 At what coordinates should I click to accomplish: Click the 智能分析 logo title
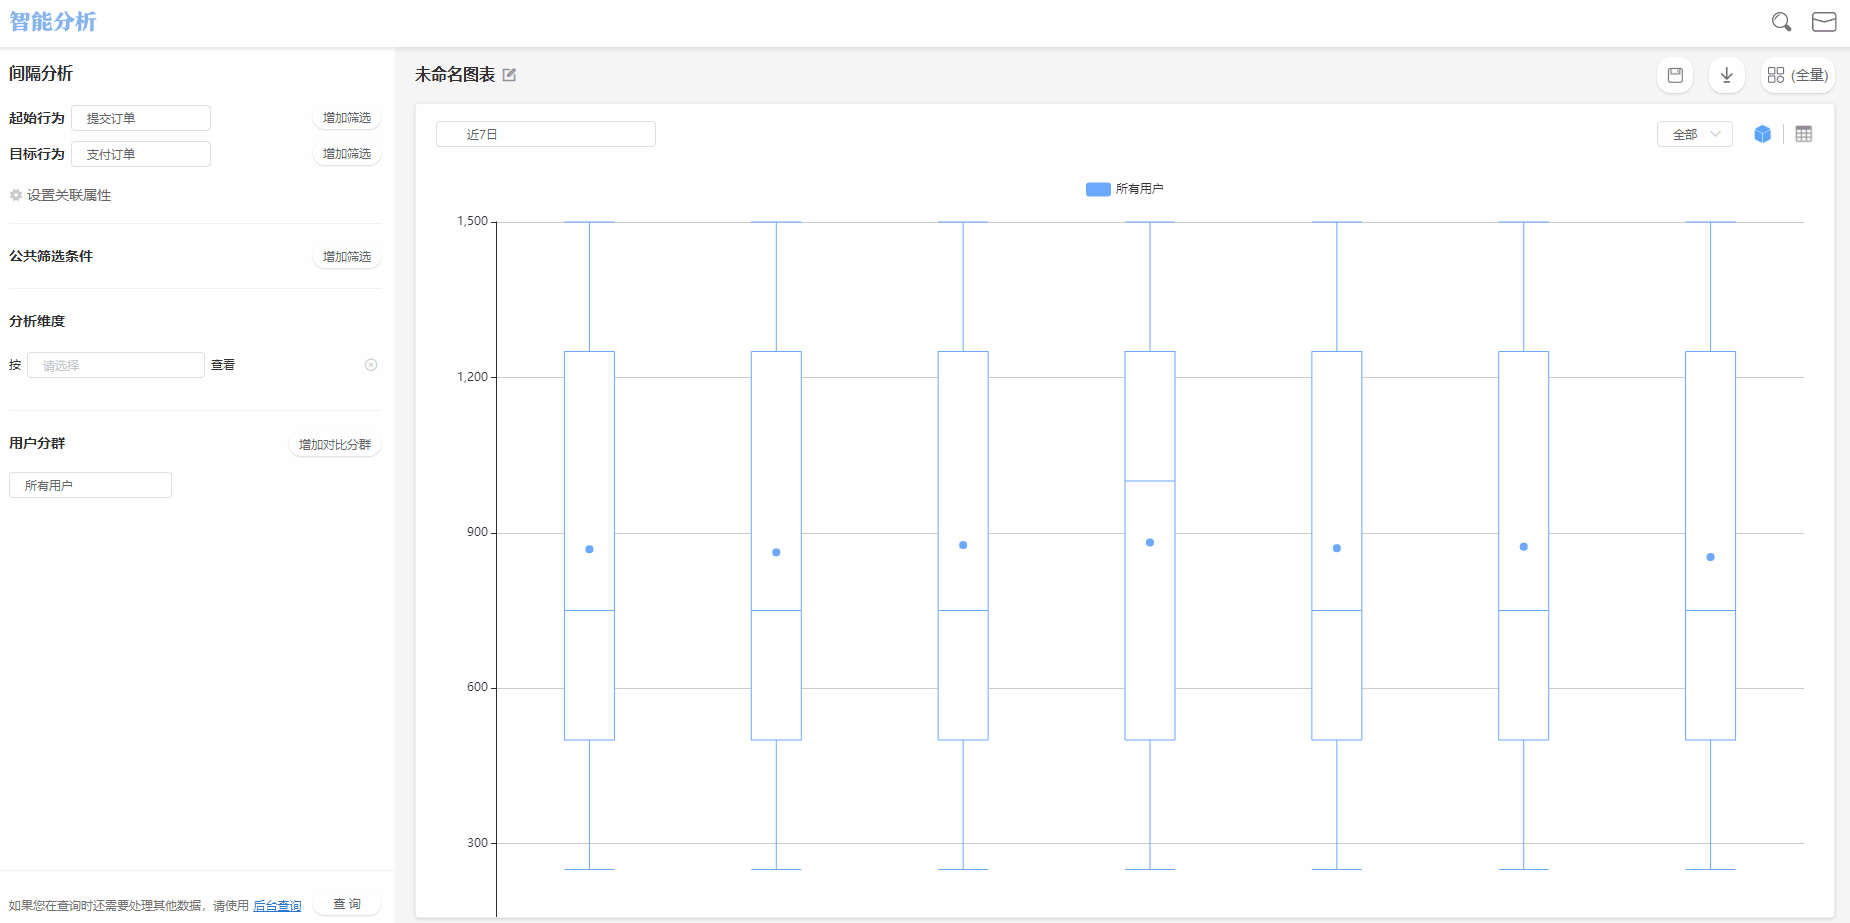53,22
